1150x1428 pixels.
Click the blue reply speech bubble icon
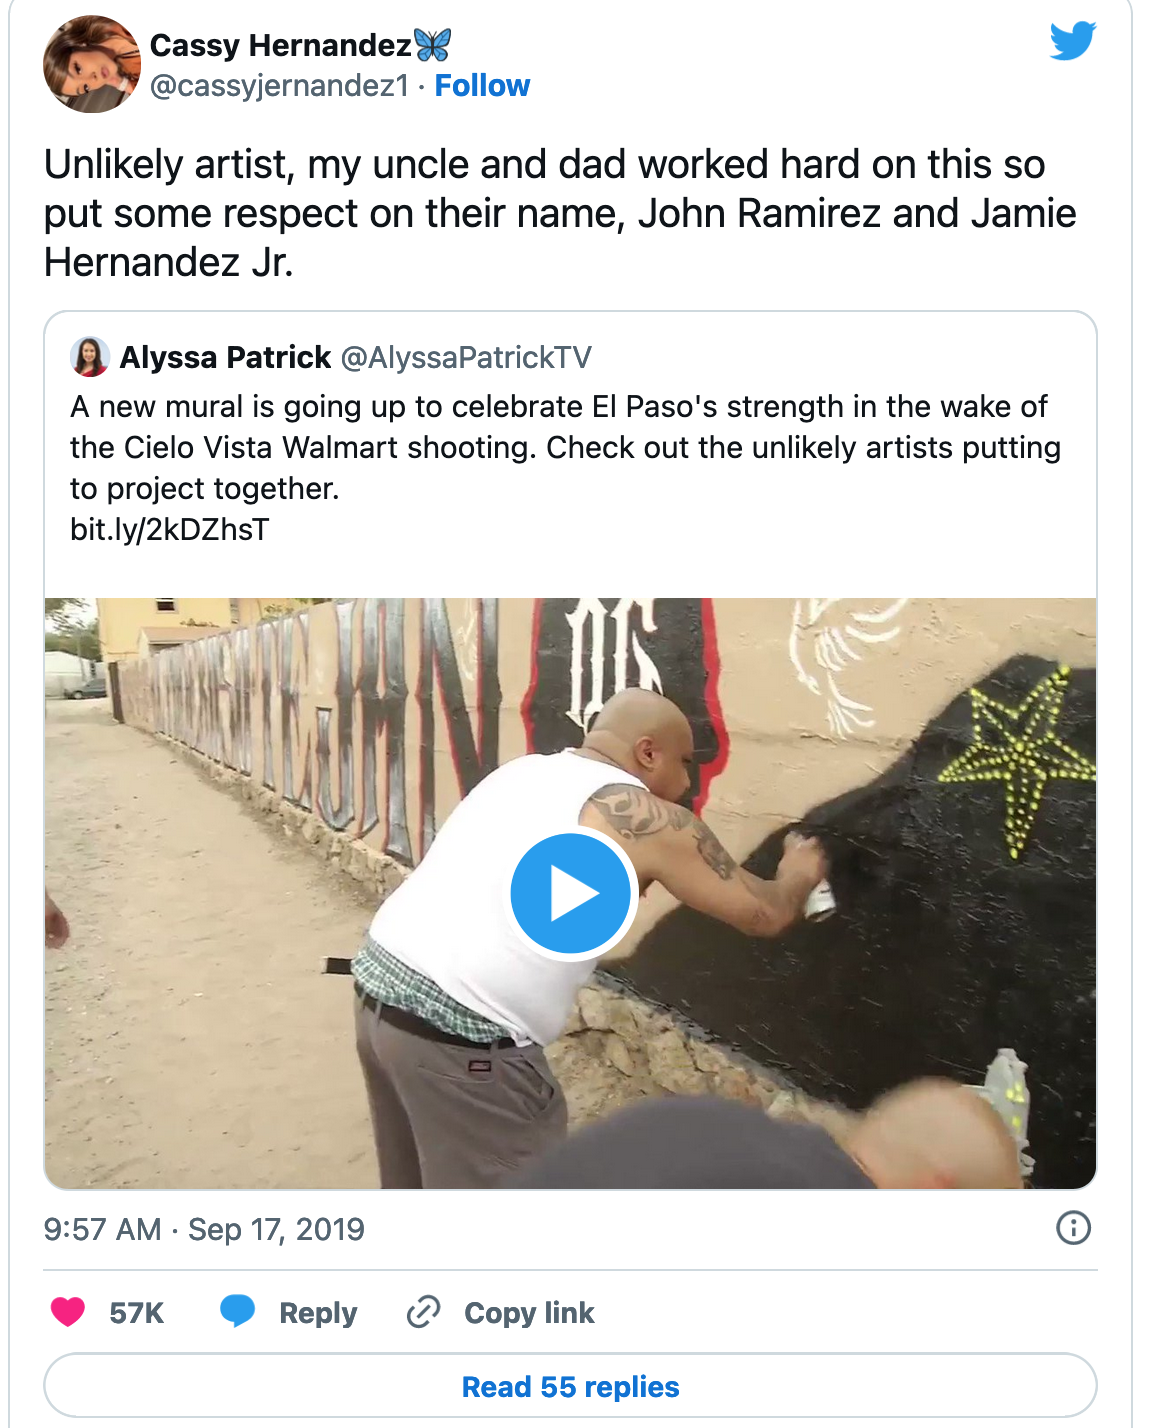237,1311
